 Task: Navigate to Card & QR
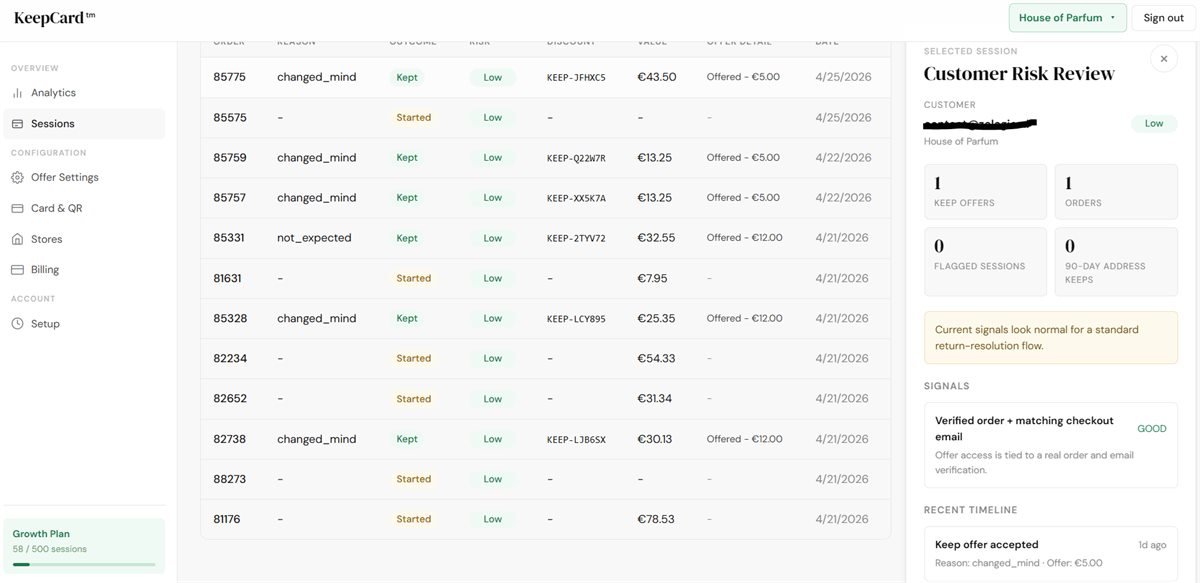click(x=84, y=209)
